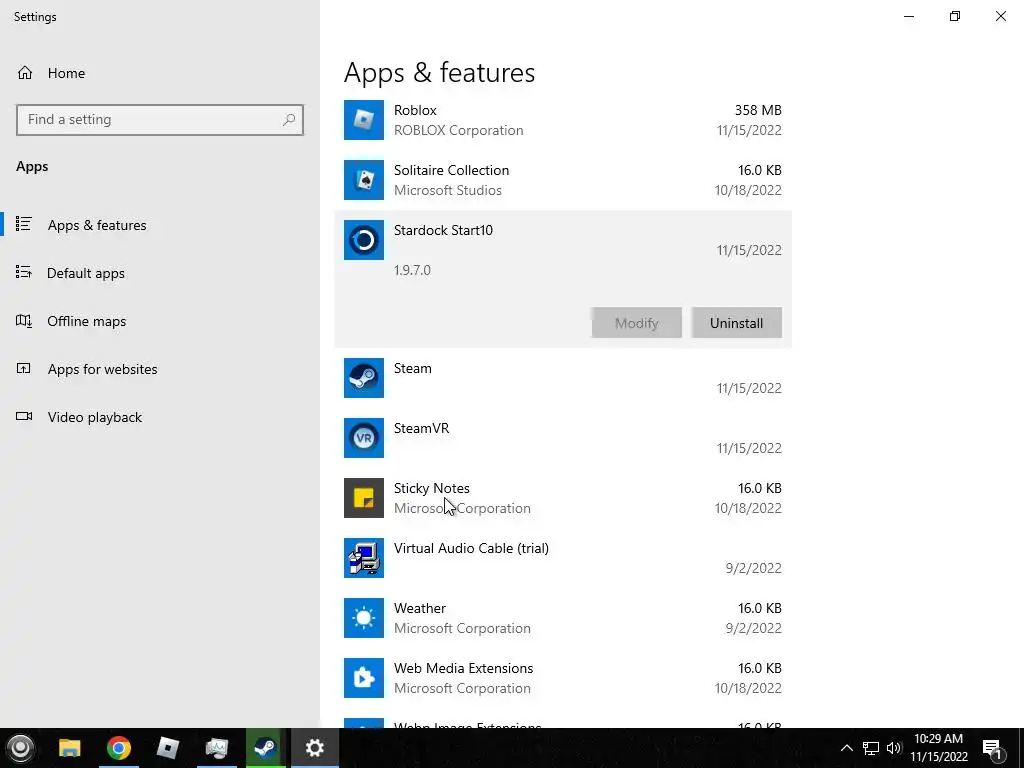The width and height of the screenshot is (1024, 768).
Task: Click the 358 MB size value
Action: (x=758, y=110)
